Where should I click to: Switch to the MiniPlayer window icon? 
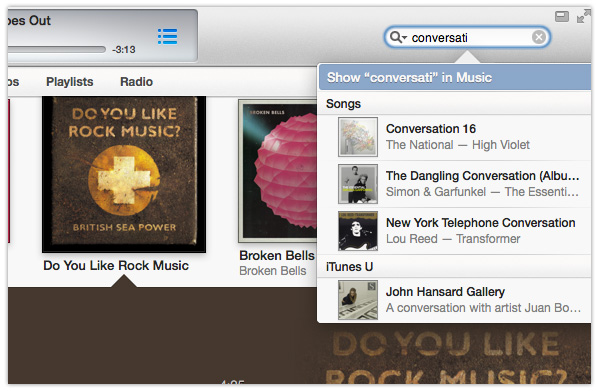click(x=561, y=16)
